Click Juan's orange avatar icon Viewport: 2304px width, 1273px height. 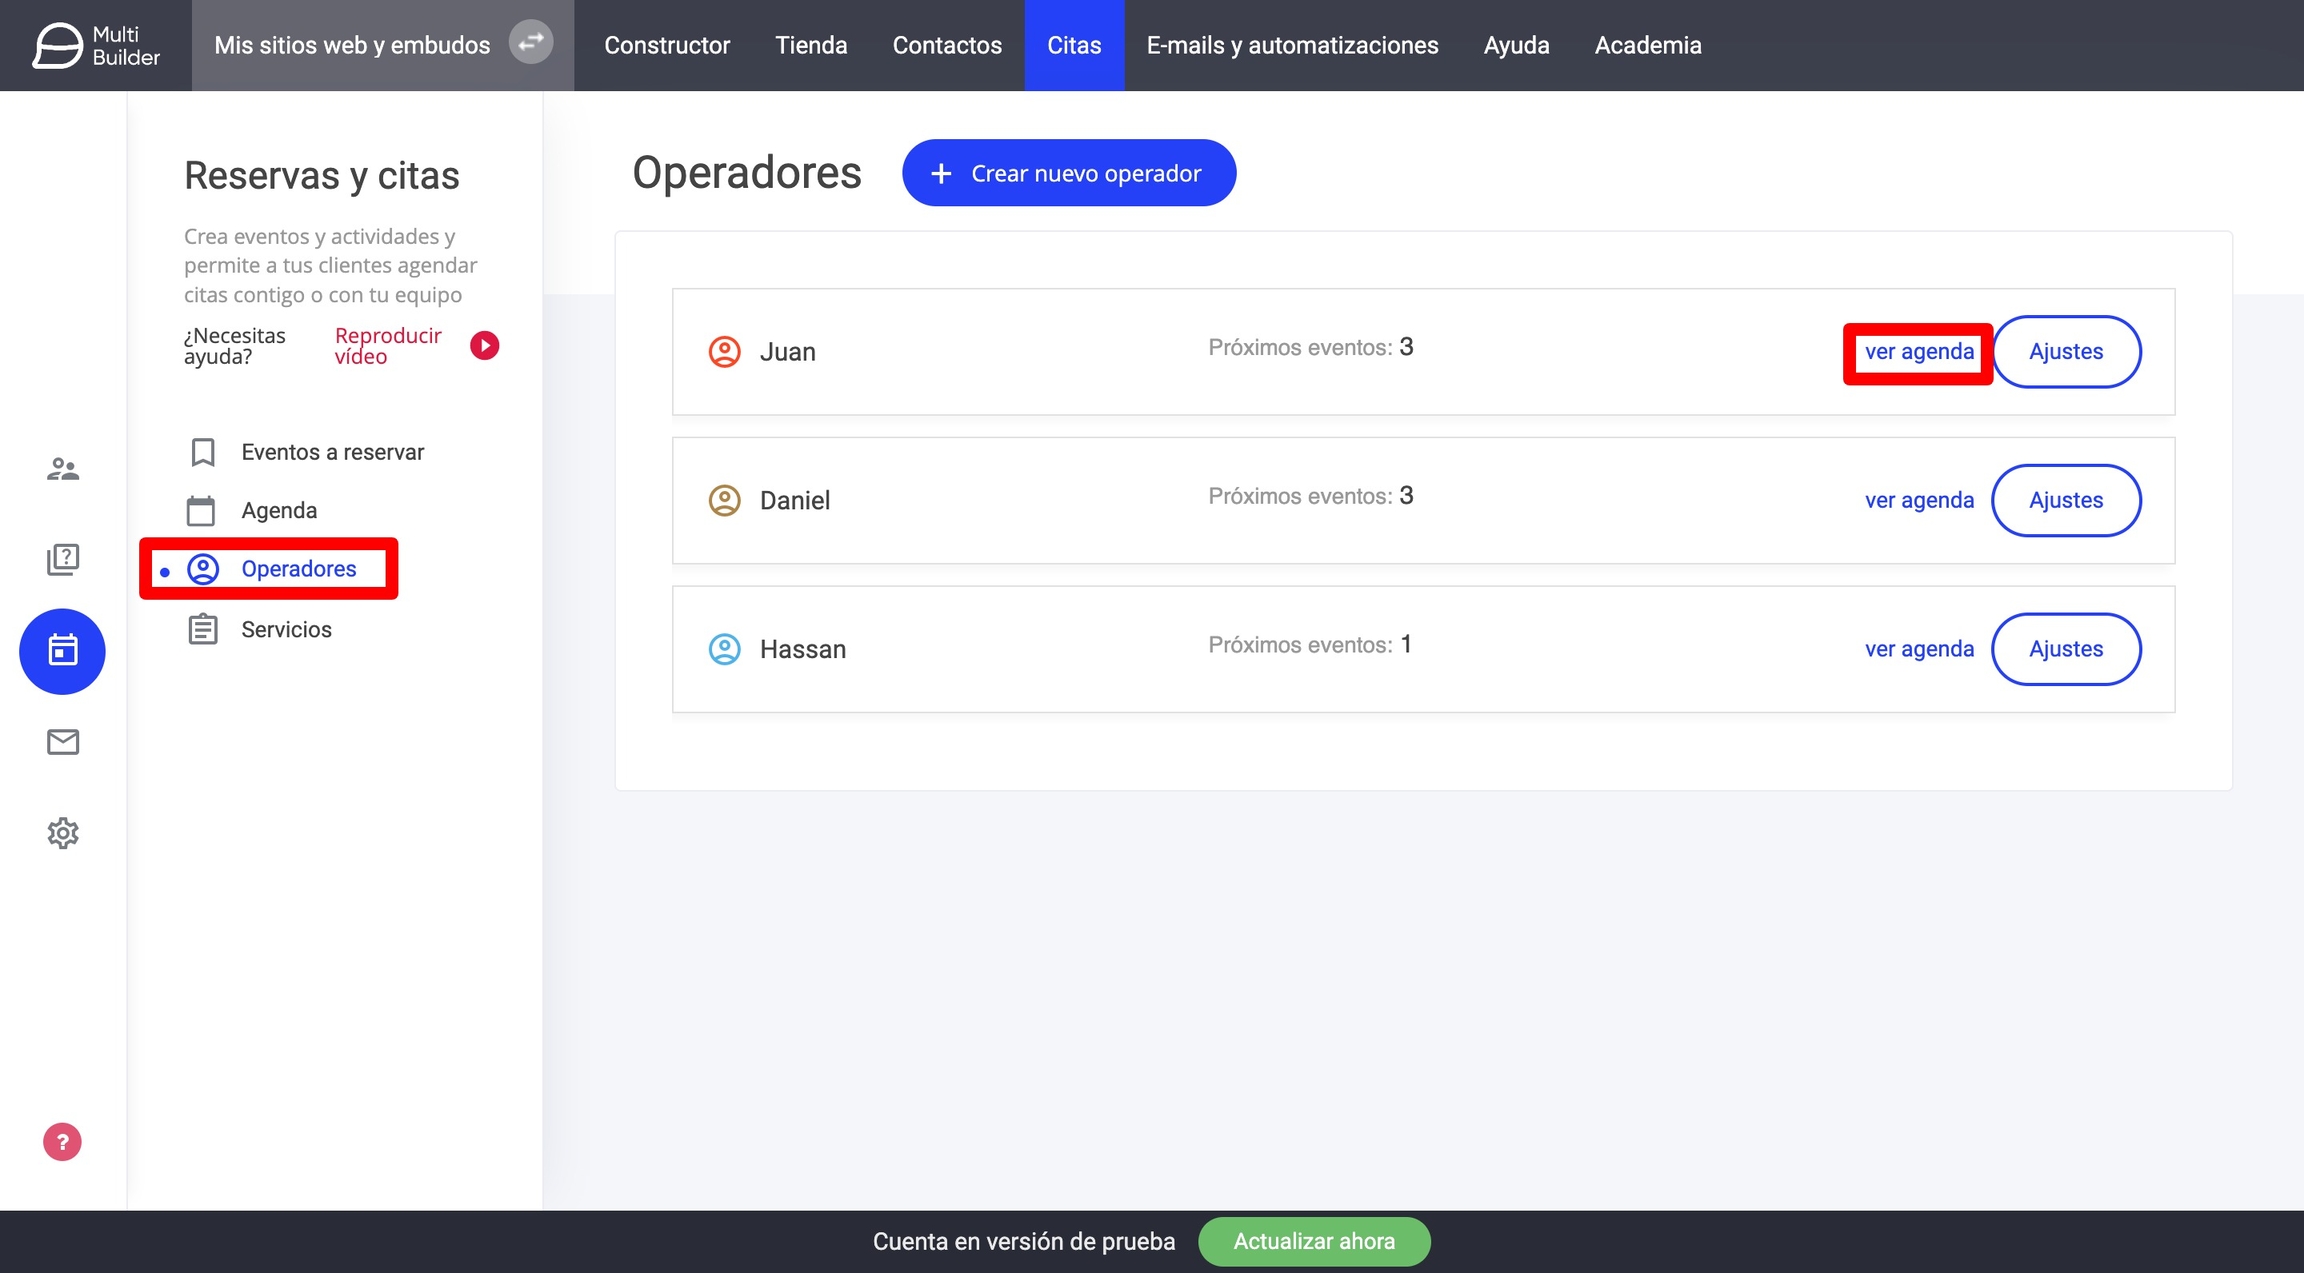pyautogui.click(x=724, y=352)
